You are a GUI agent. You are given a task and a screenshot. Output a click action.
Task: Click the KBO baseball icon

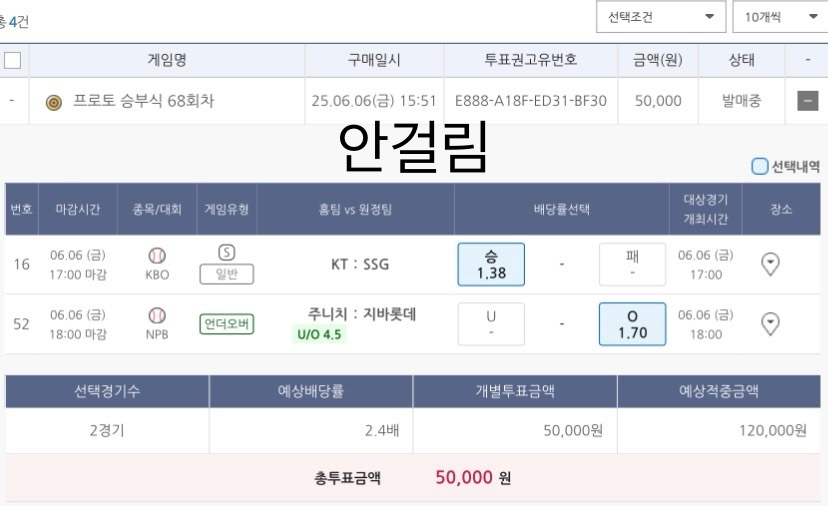(157, 255)
